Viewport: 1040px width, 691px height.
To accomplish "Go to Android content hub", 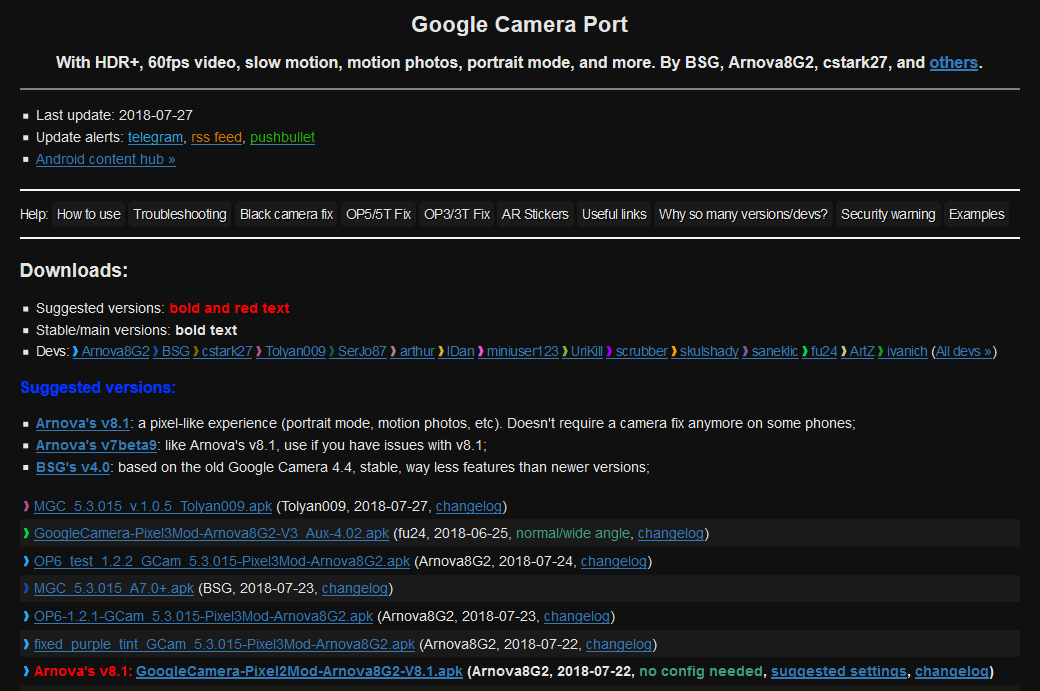I will 105,159.
